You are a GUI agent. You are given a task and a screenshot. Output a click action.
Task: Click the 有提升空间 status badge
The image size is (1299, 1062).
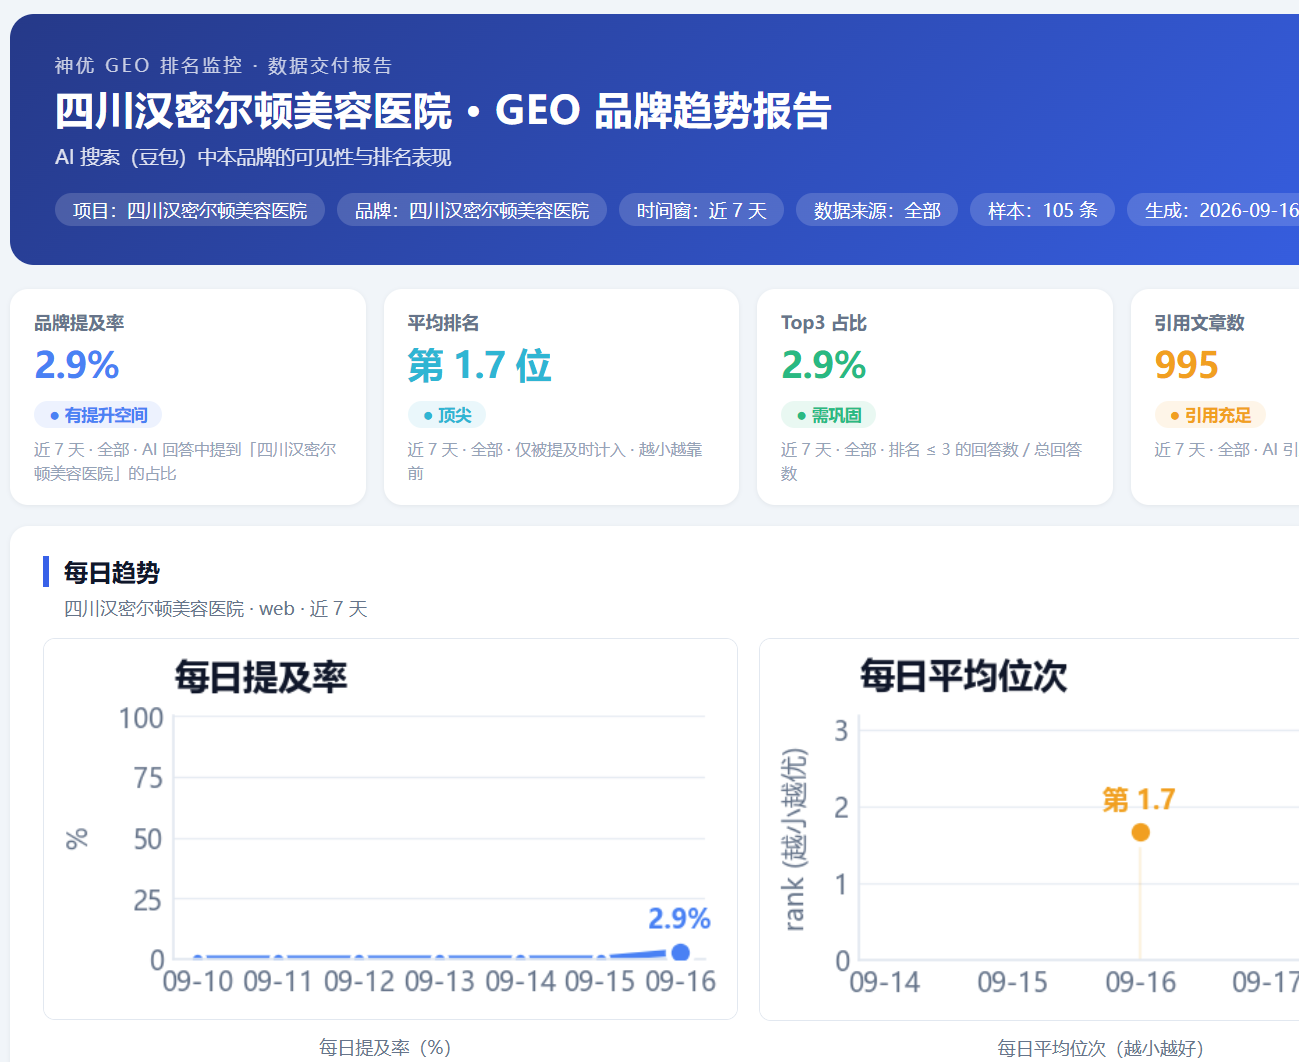coord(98,415)
